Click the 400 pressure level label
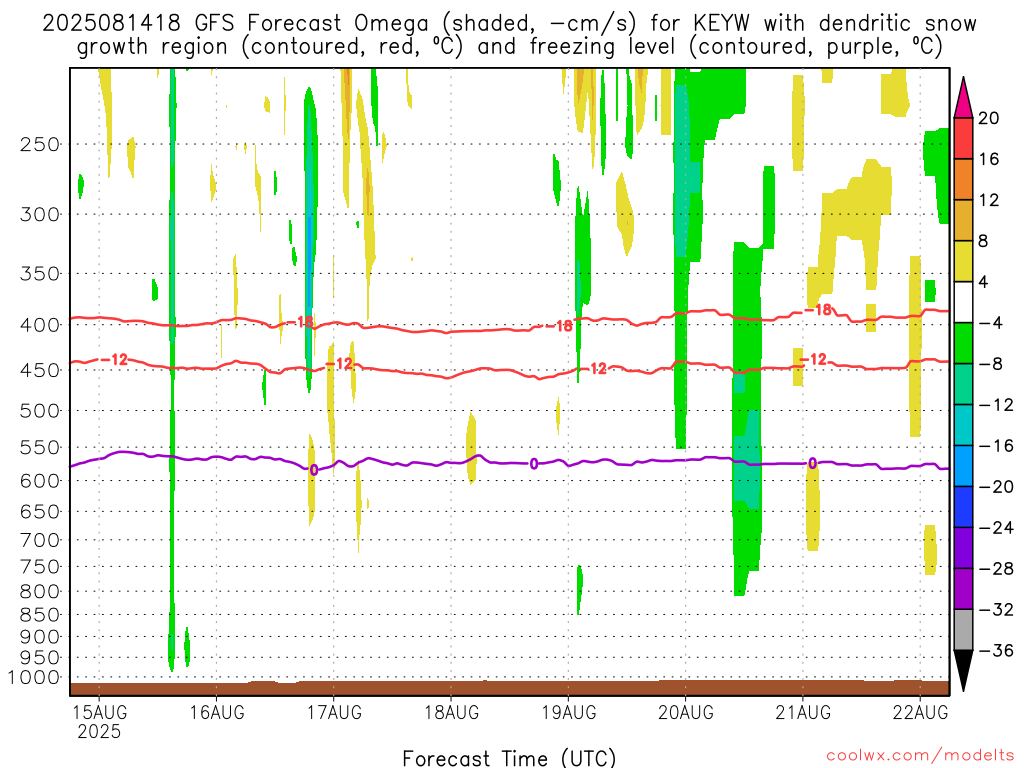The width and height of the screenshot is (1024, 768). pos(40,325)
